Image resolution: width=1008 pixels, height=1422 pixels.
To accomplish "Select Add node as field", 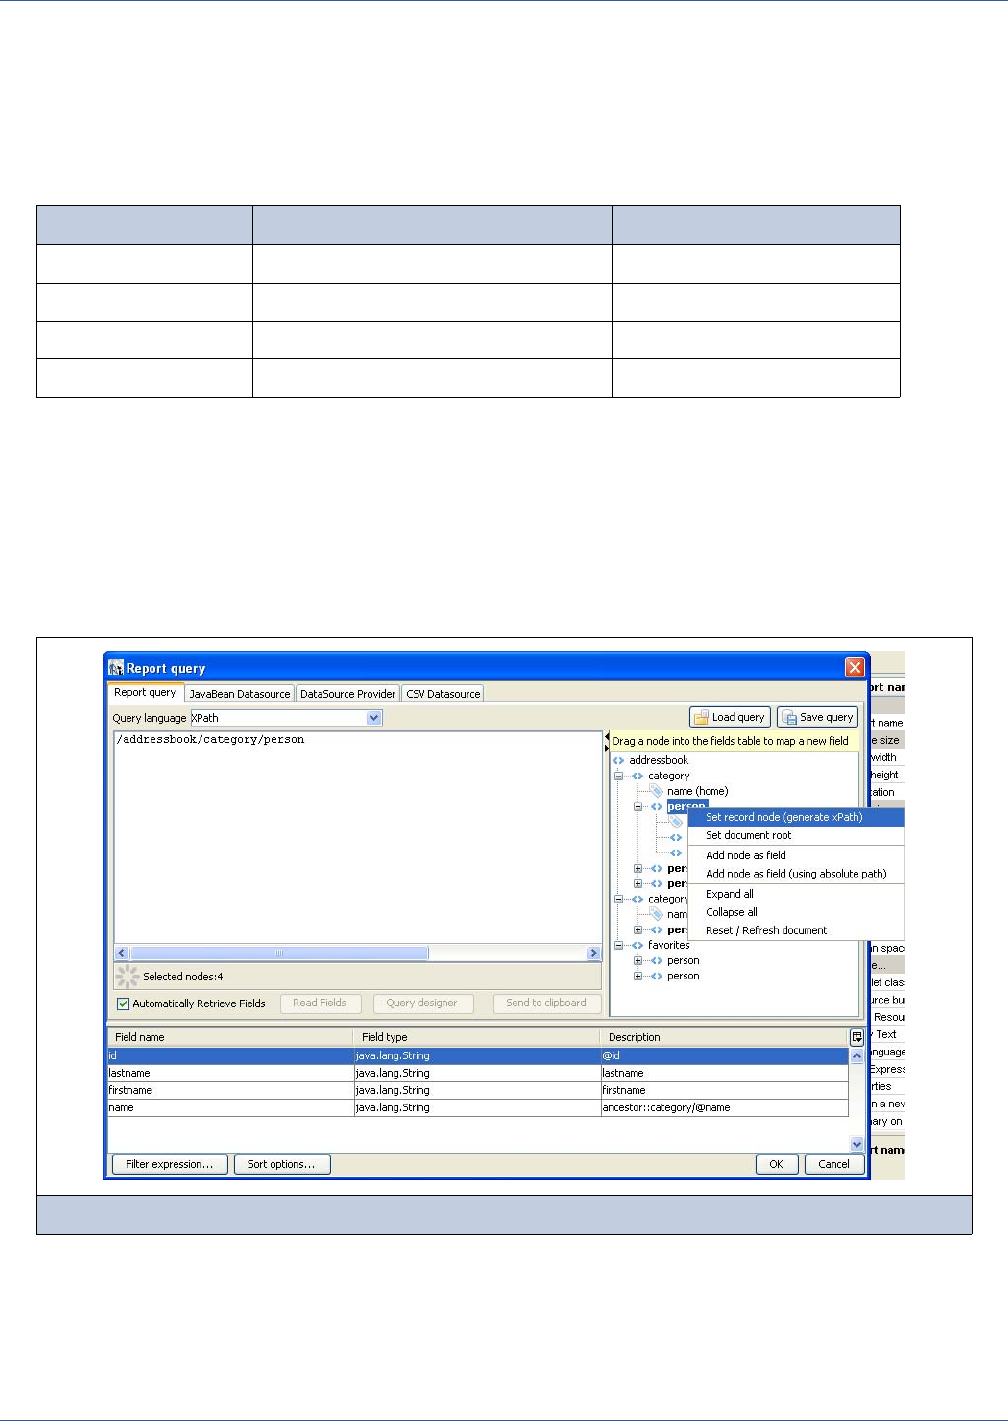I will [795, 855].
